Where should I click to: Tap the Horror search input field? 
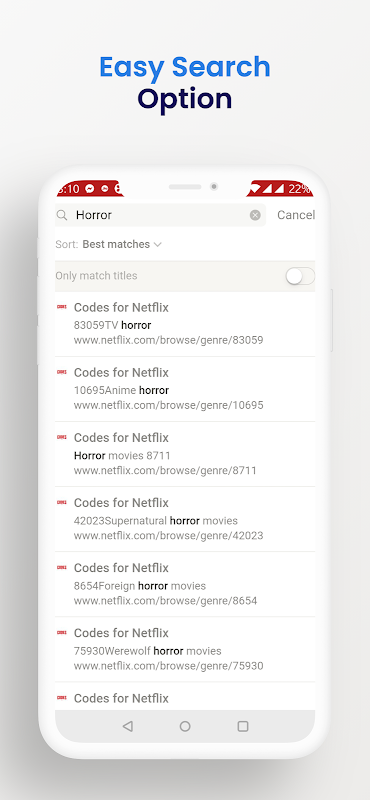(x=160, y=215)
